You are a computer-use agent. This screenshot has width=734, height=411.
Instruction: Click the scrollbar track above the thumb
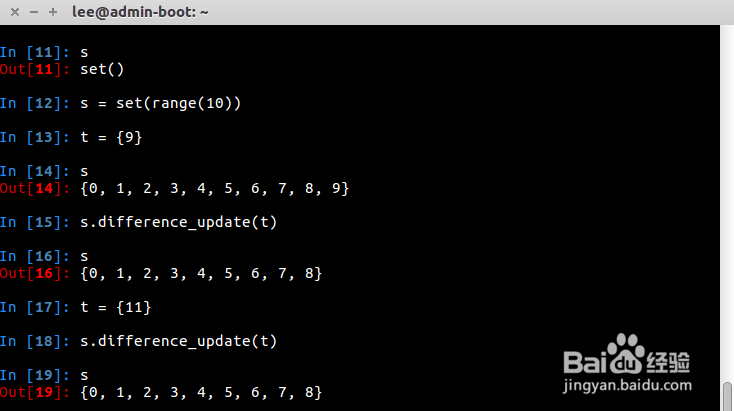coord(727,204)
